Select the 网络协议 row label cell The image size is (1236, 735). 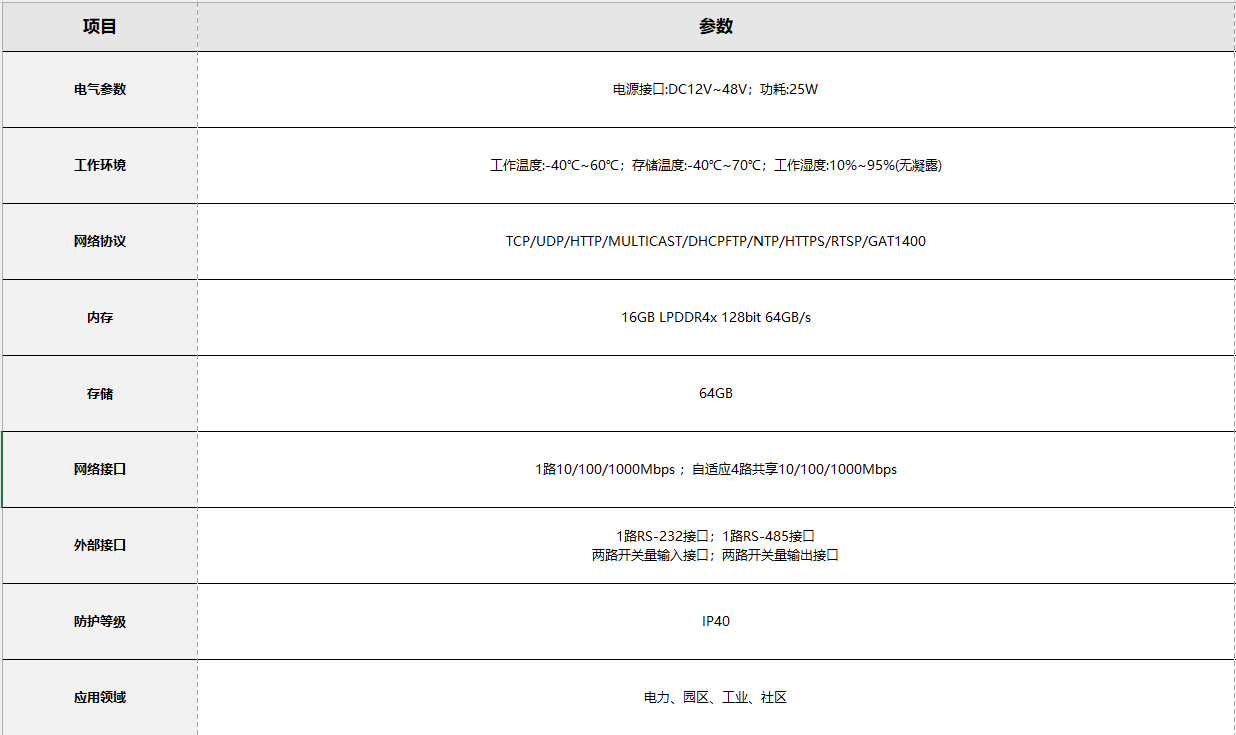point(100,241)
